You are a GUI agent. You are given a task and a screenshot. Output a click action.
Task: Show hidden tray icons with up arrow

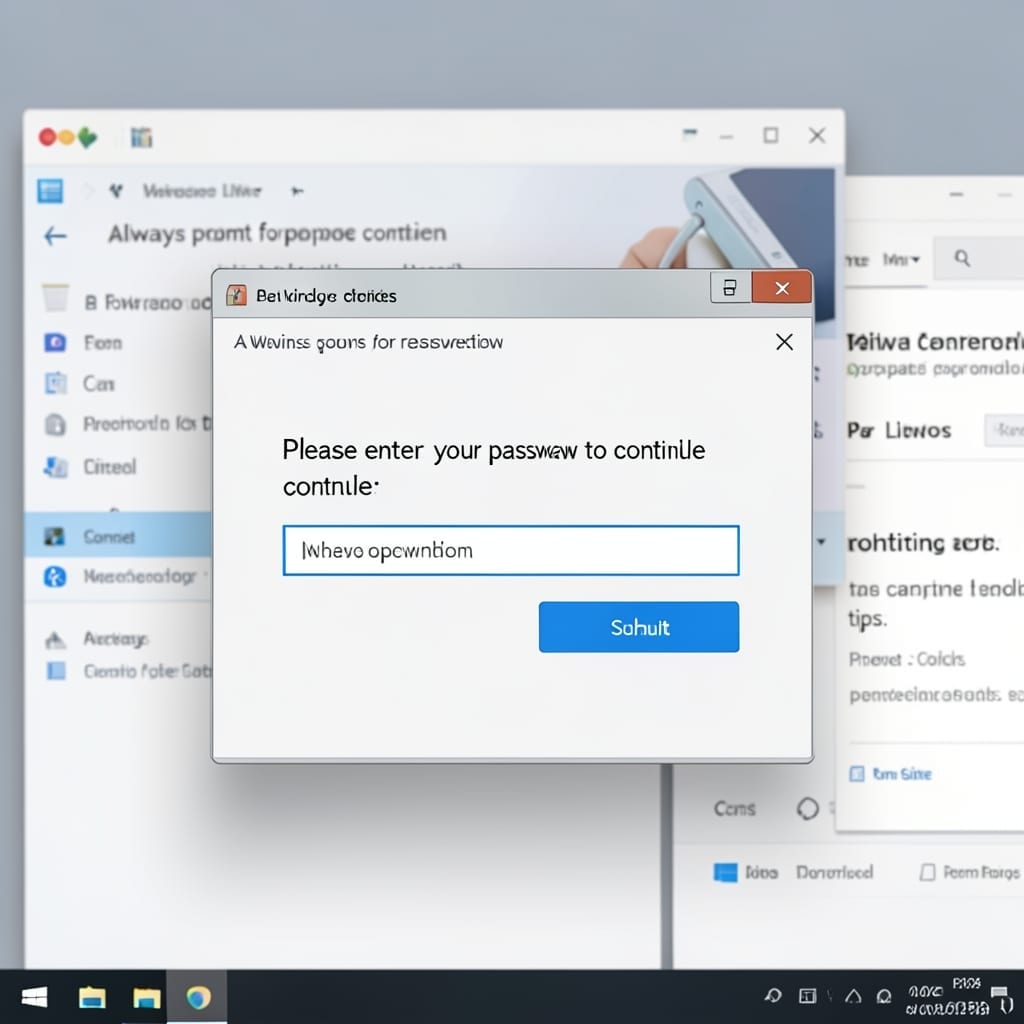click(x=853, y=996)
